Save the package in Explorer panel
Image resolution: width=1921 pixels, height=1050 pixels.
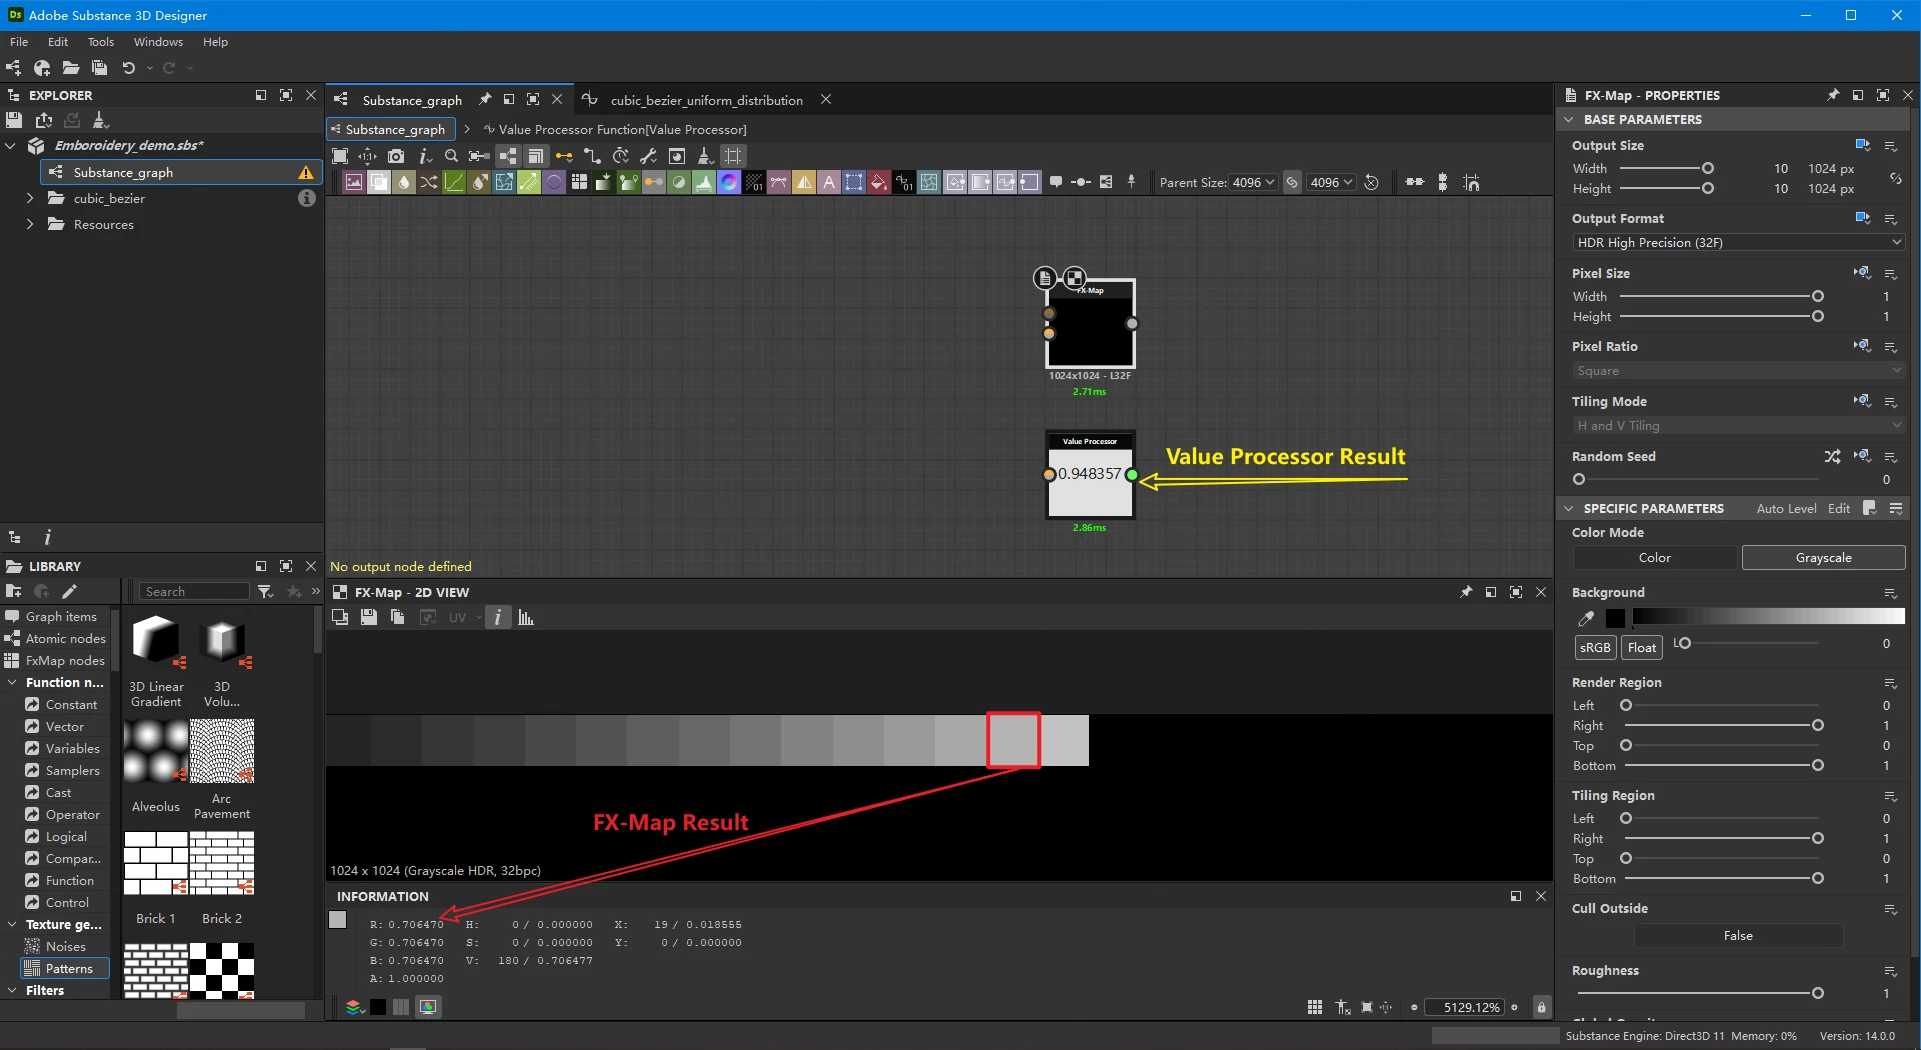[14, 120]
